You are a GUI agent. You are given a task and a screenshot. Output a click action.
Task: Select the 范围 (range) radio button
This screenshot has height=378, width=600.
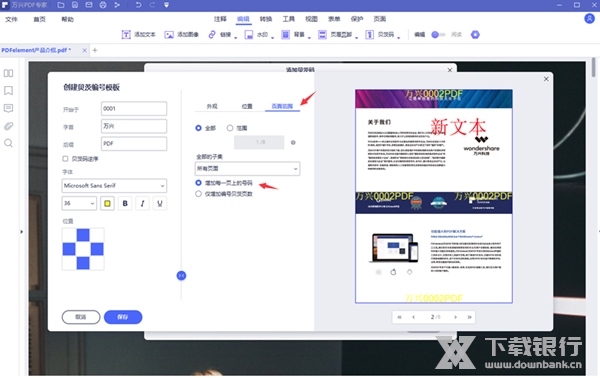230,128
